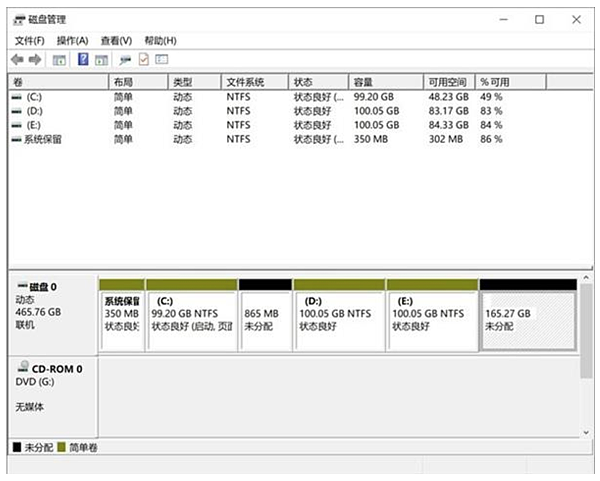Click the Forward arrow toolbar icon
This screenshot has width=600, height=481.
pyautogui.click(x=35, y=60)
